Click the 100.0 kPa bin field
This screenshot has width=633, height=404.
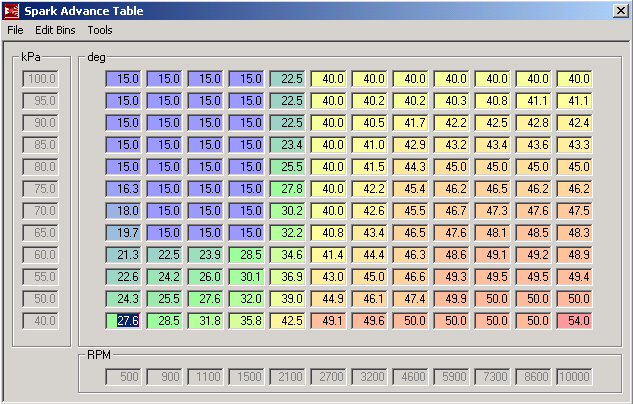pyautogui.click(x=41, y=78)
